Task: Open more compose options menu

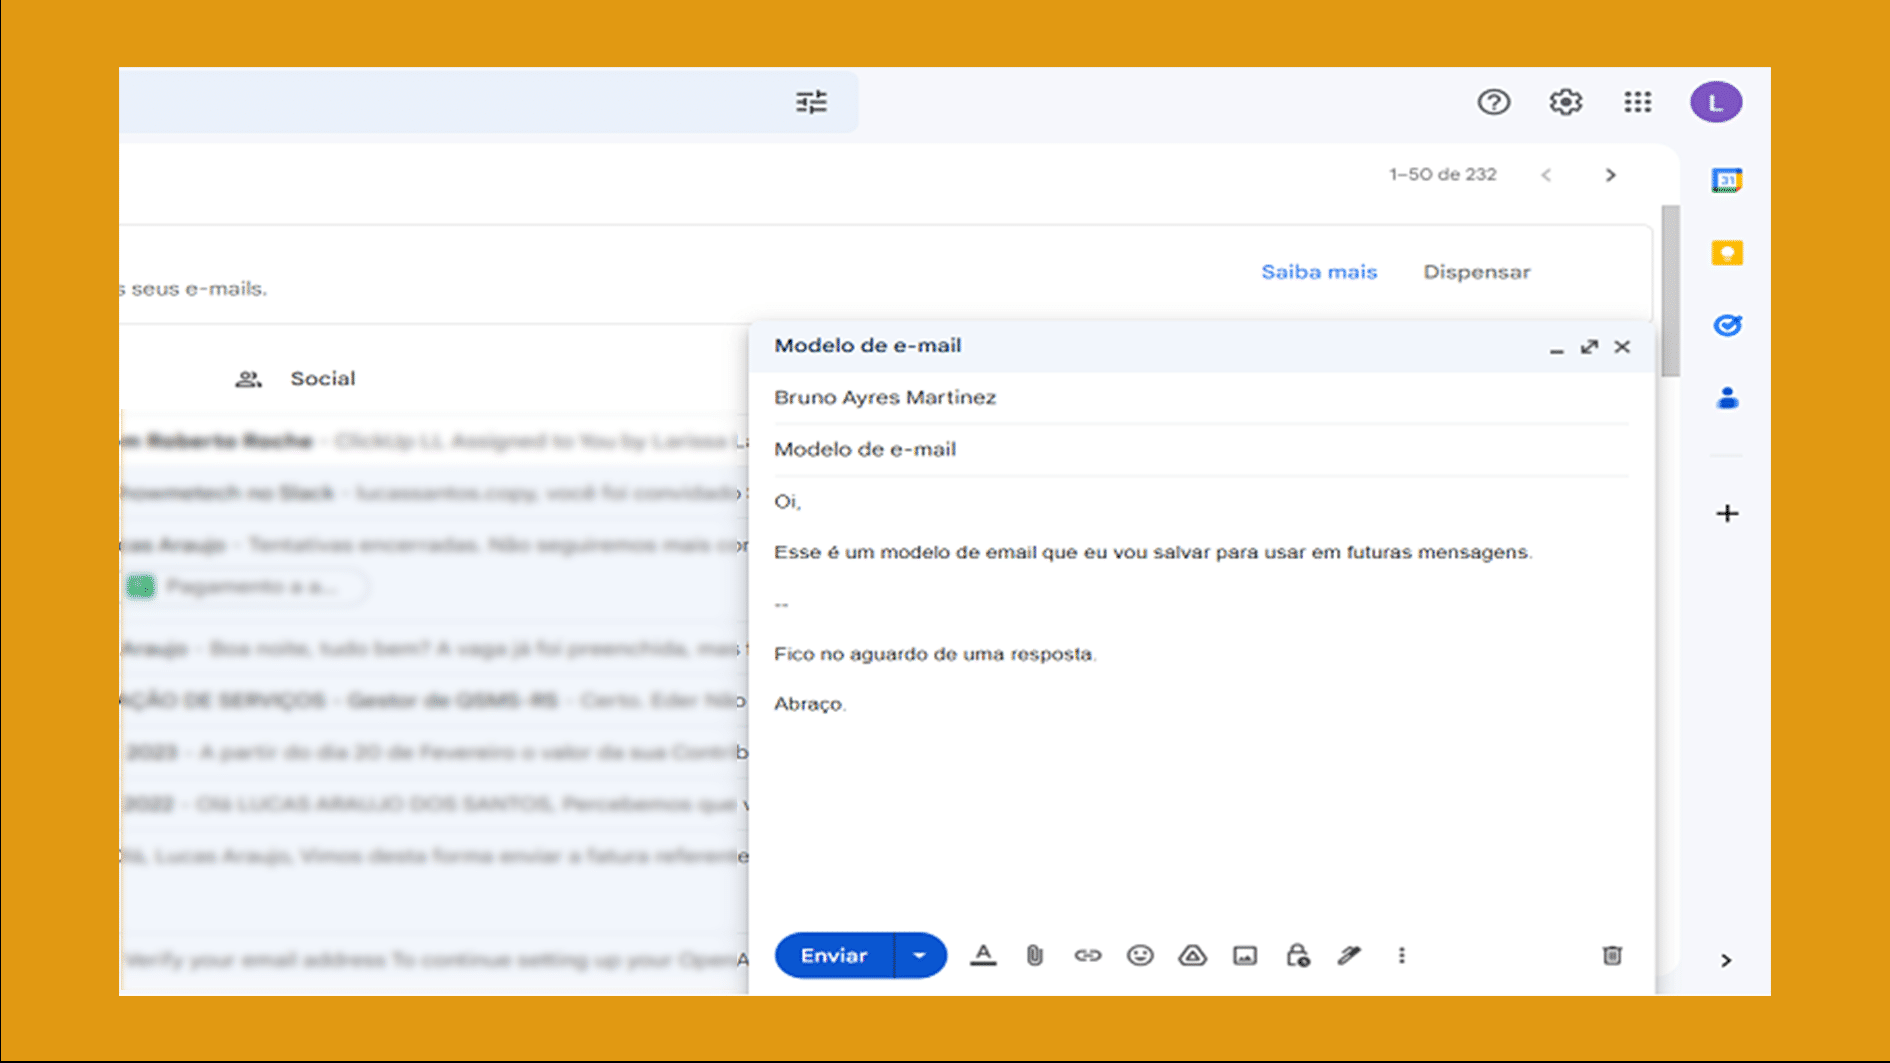Action: pyautogui.click(x=1402, y=955)
